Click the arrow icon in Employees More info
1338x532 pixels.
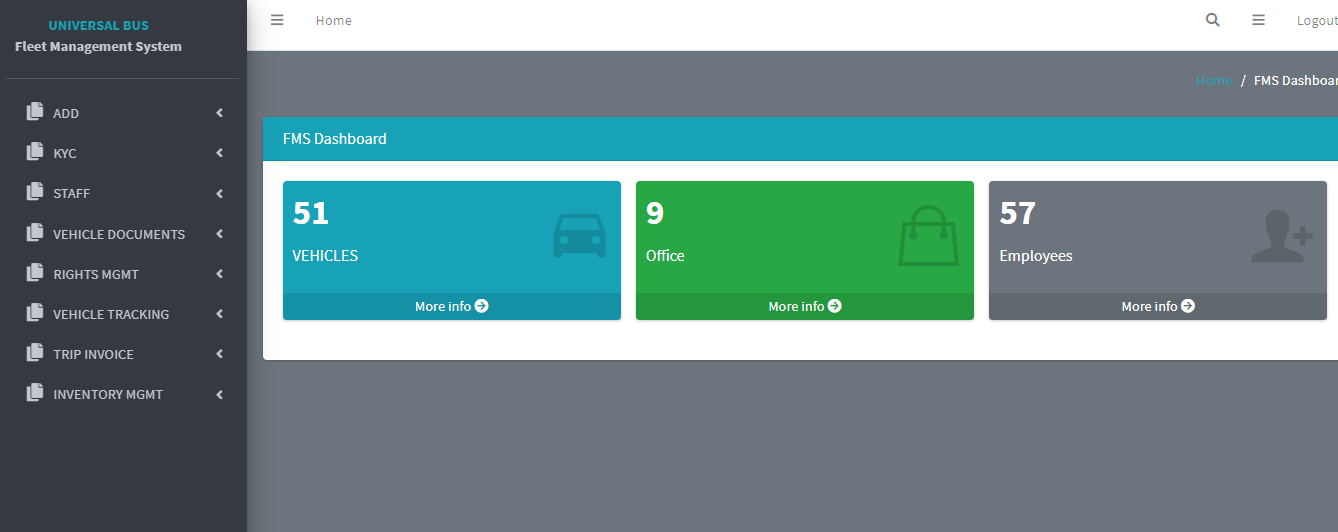tap(1188, 306)
